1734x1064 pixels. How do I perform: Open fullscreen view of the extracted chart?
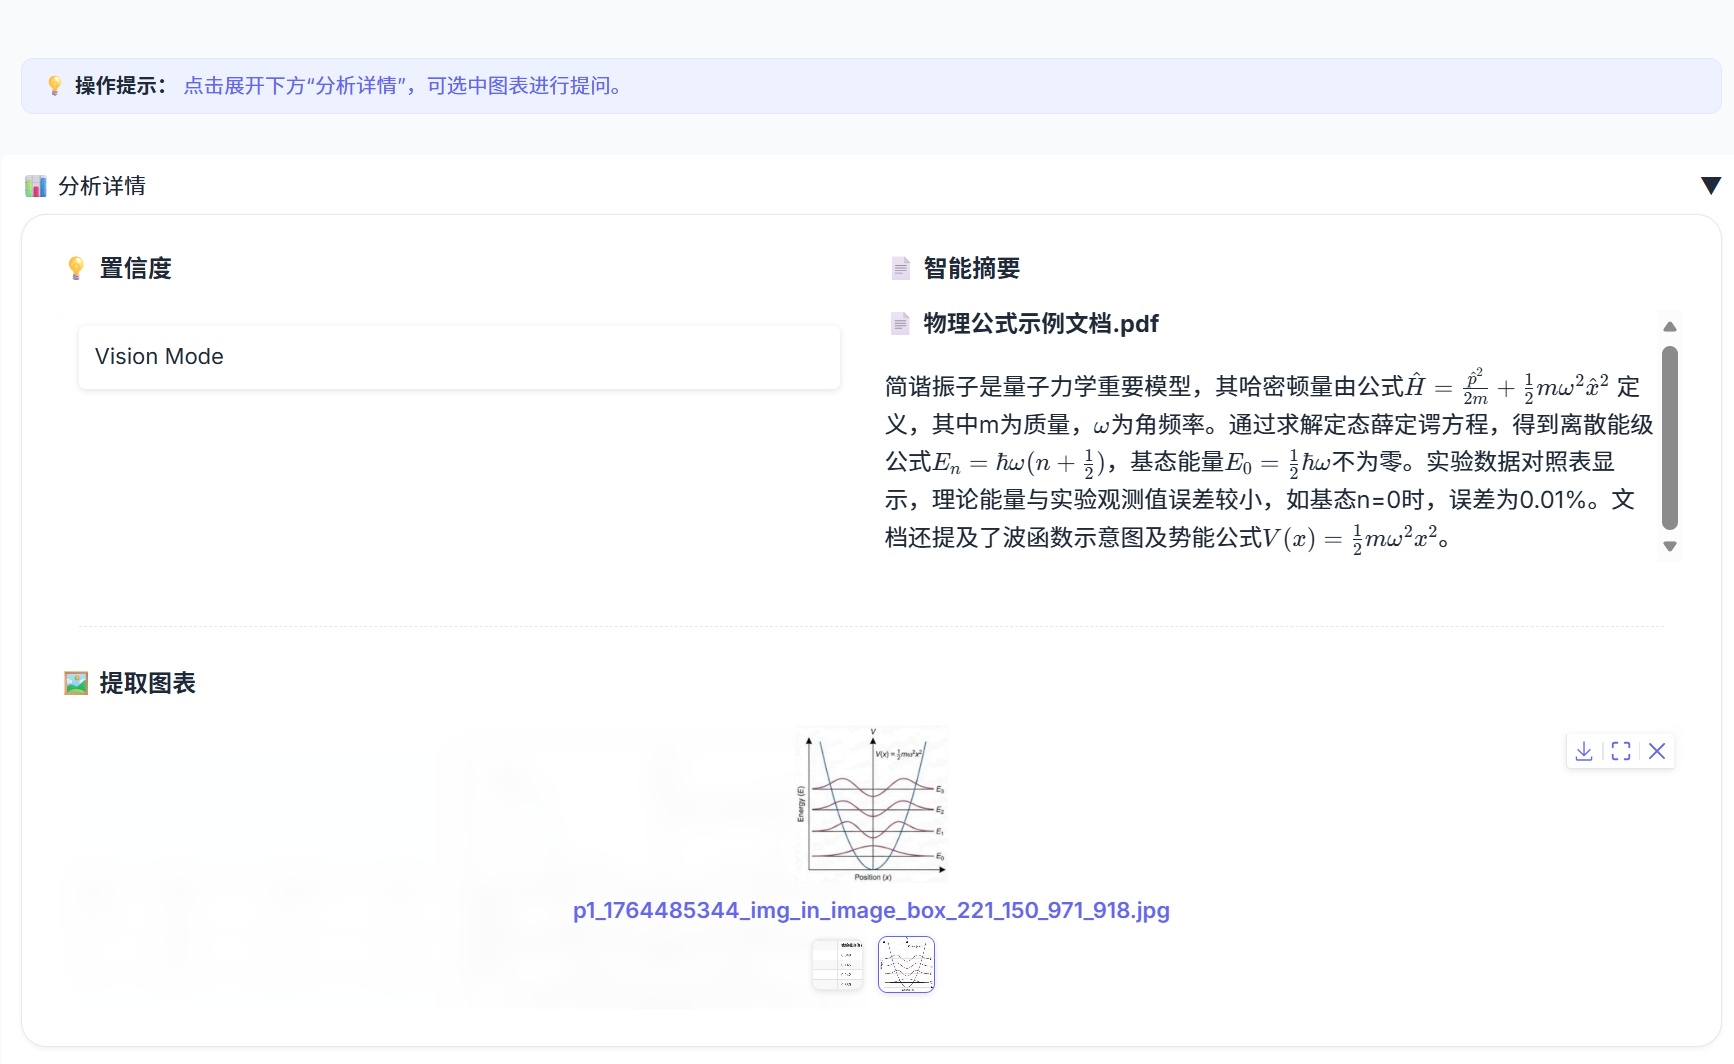1621,751
